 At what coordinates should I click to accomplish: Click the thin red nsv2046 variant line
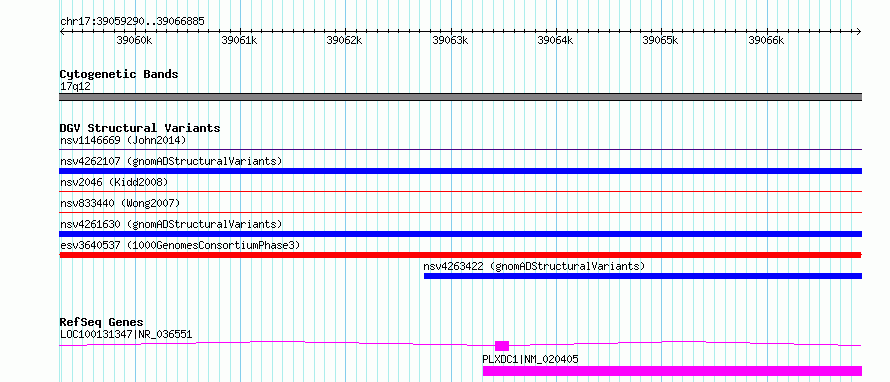[460, 192]
